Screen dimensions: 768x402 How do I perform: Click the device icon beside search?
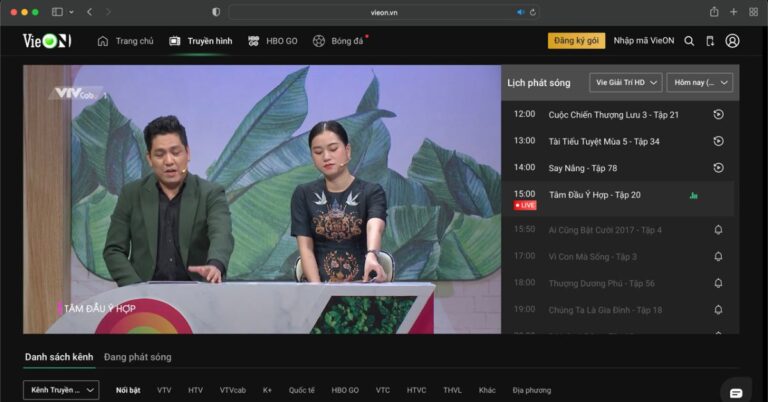[710, 41]
